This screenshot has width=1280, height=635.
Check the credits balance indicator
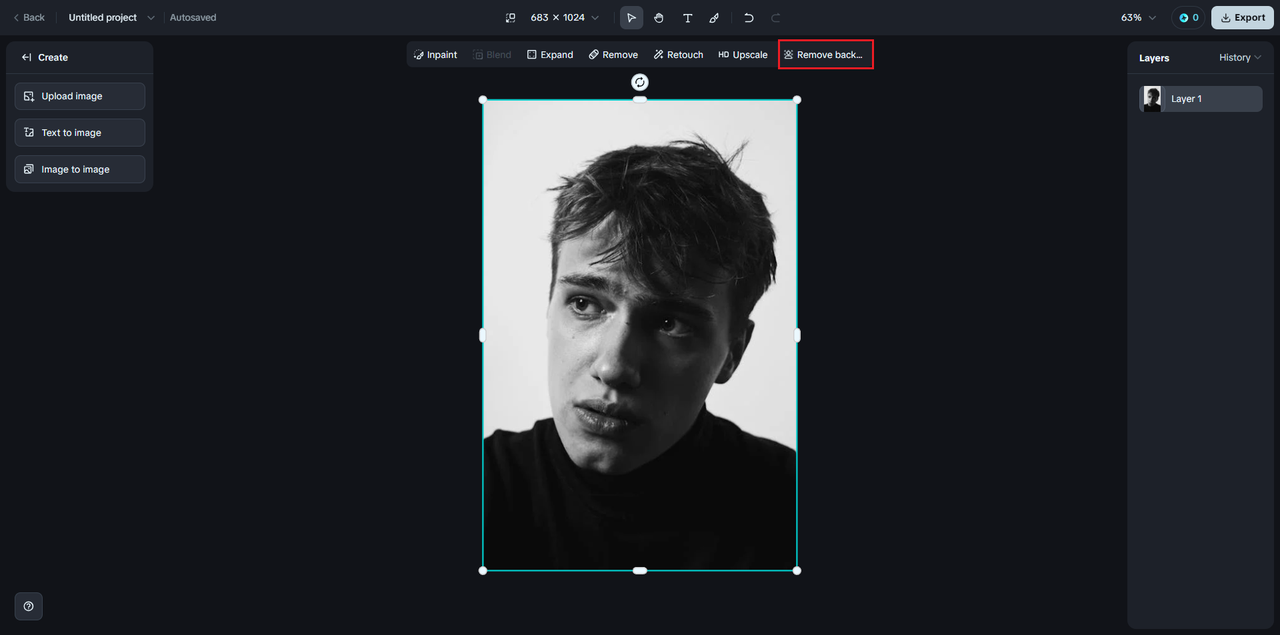[1188, 18]
